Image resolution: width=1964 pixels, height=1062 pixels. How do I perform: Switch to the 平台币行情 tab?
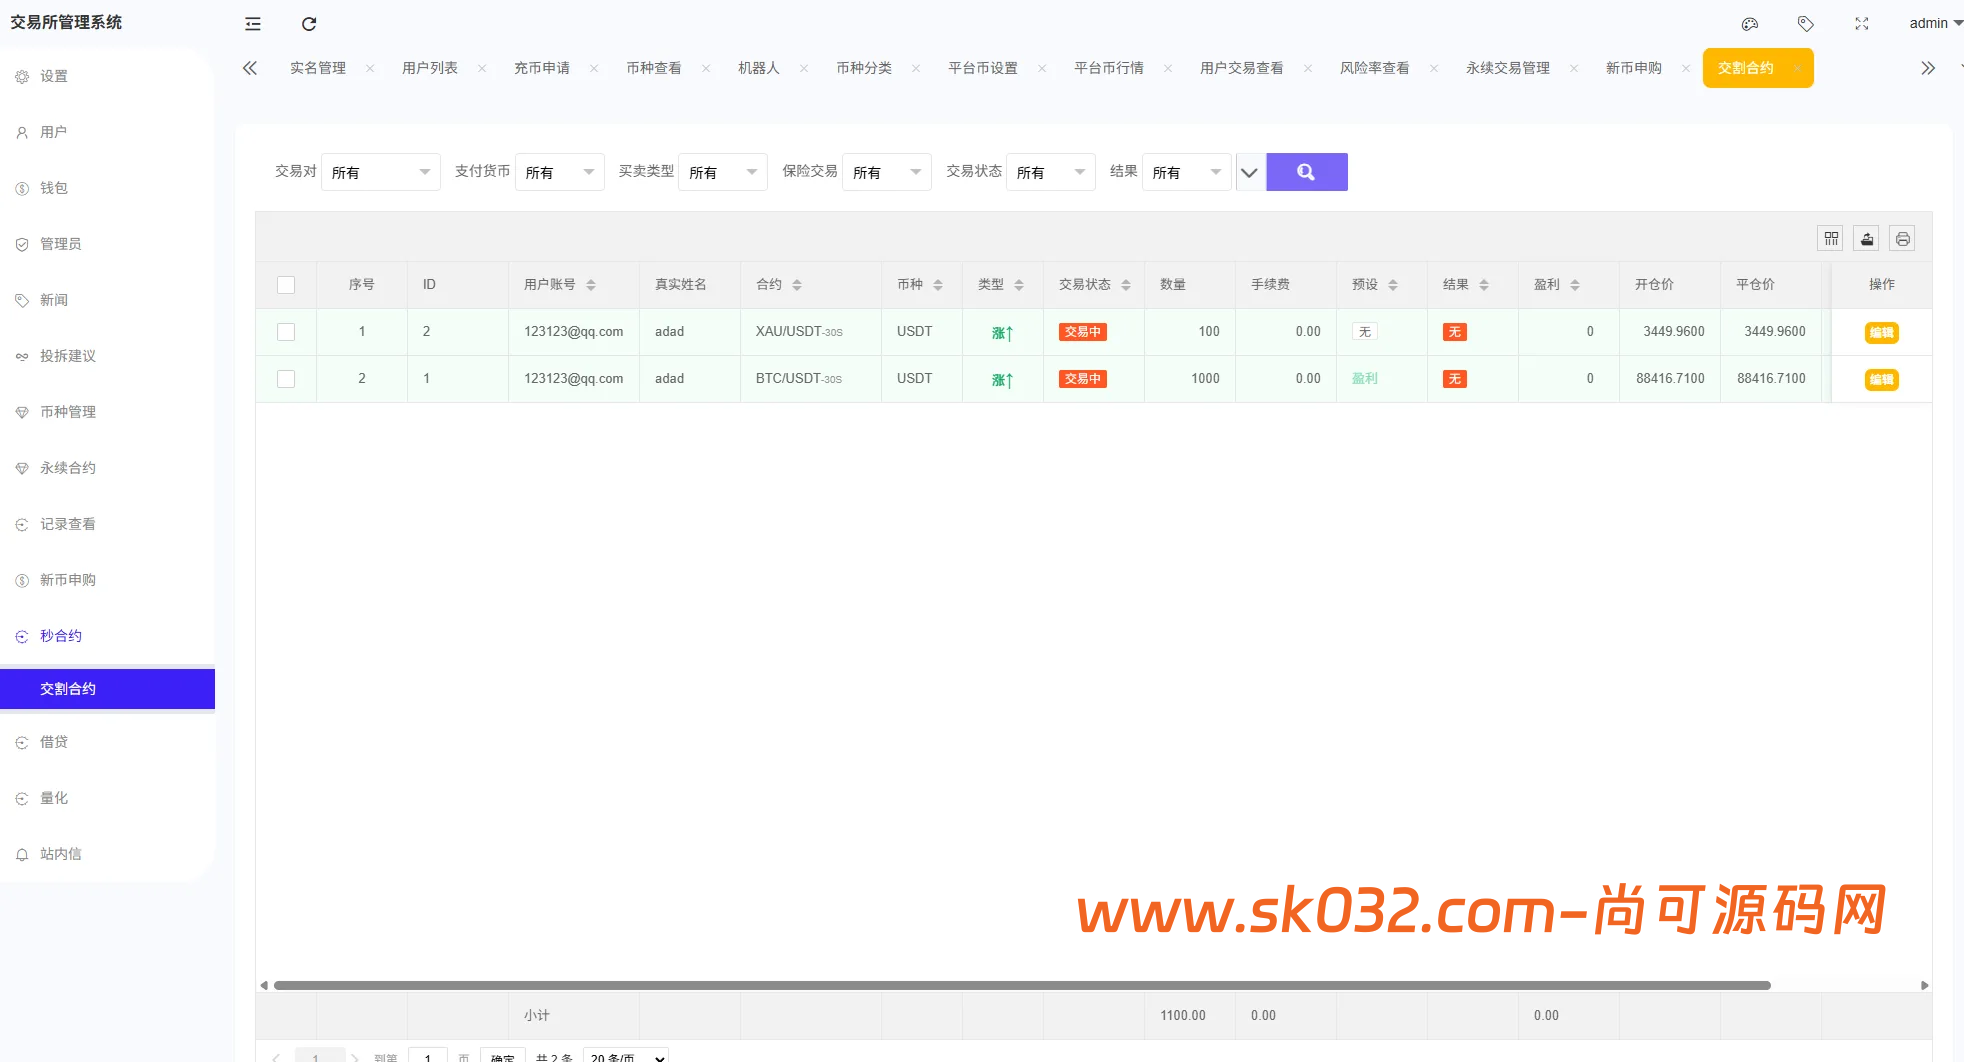click(1109, 68)
